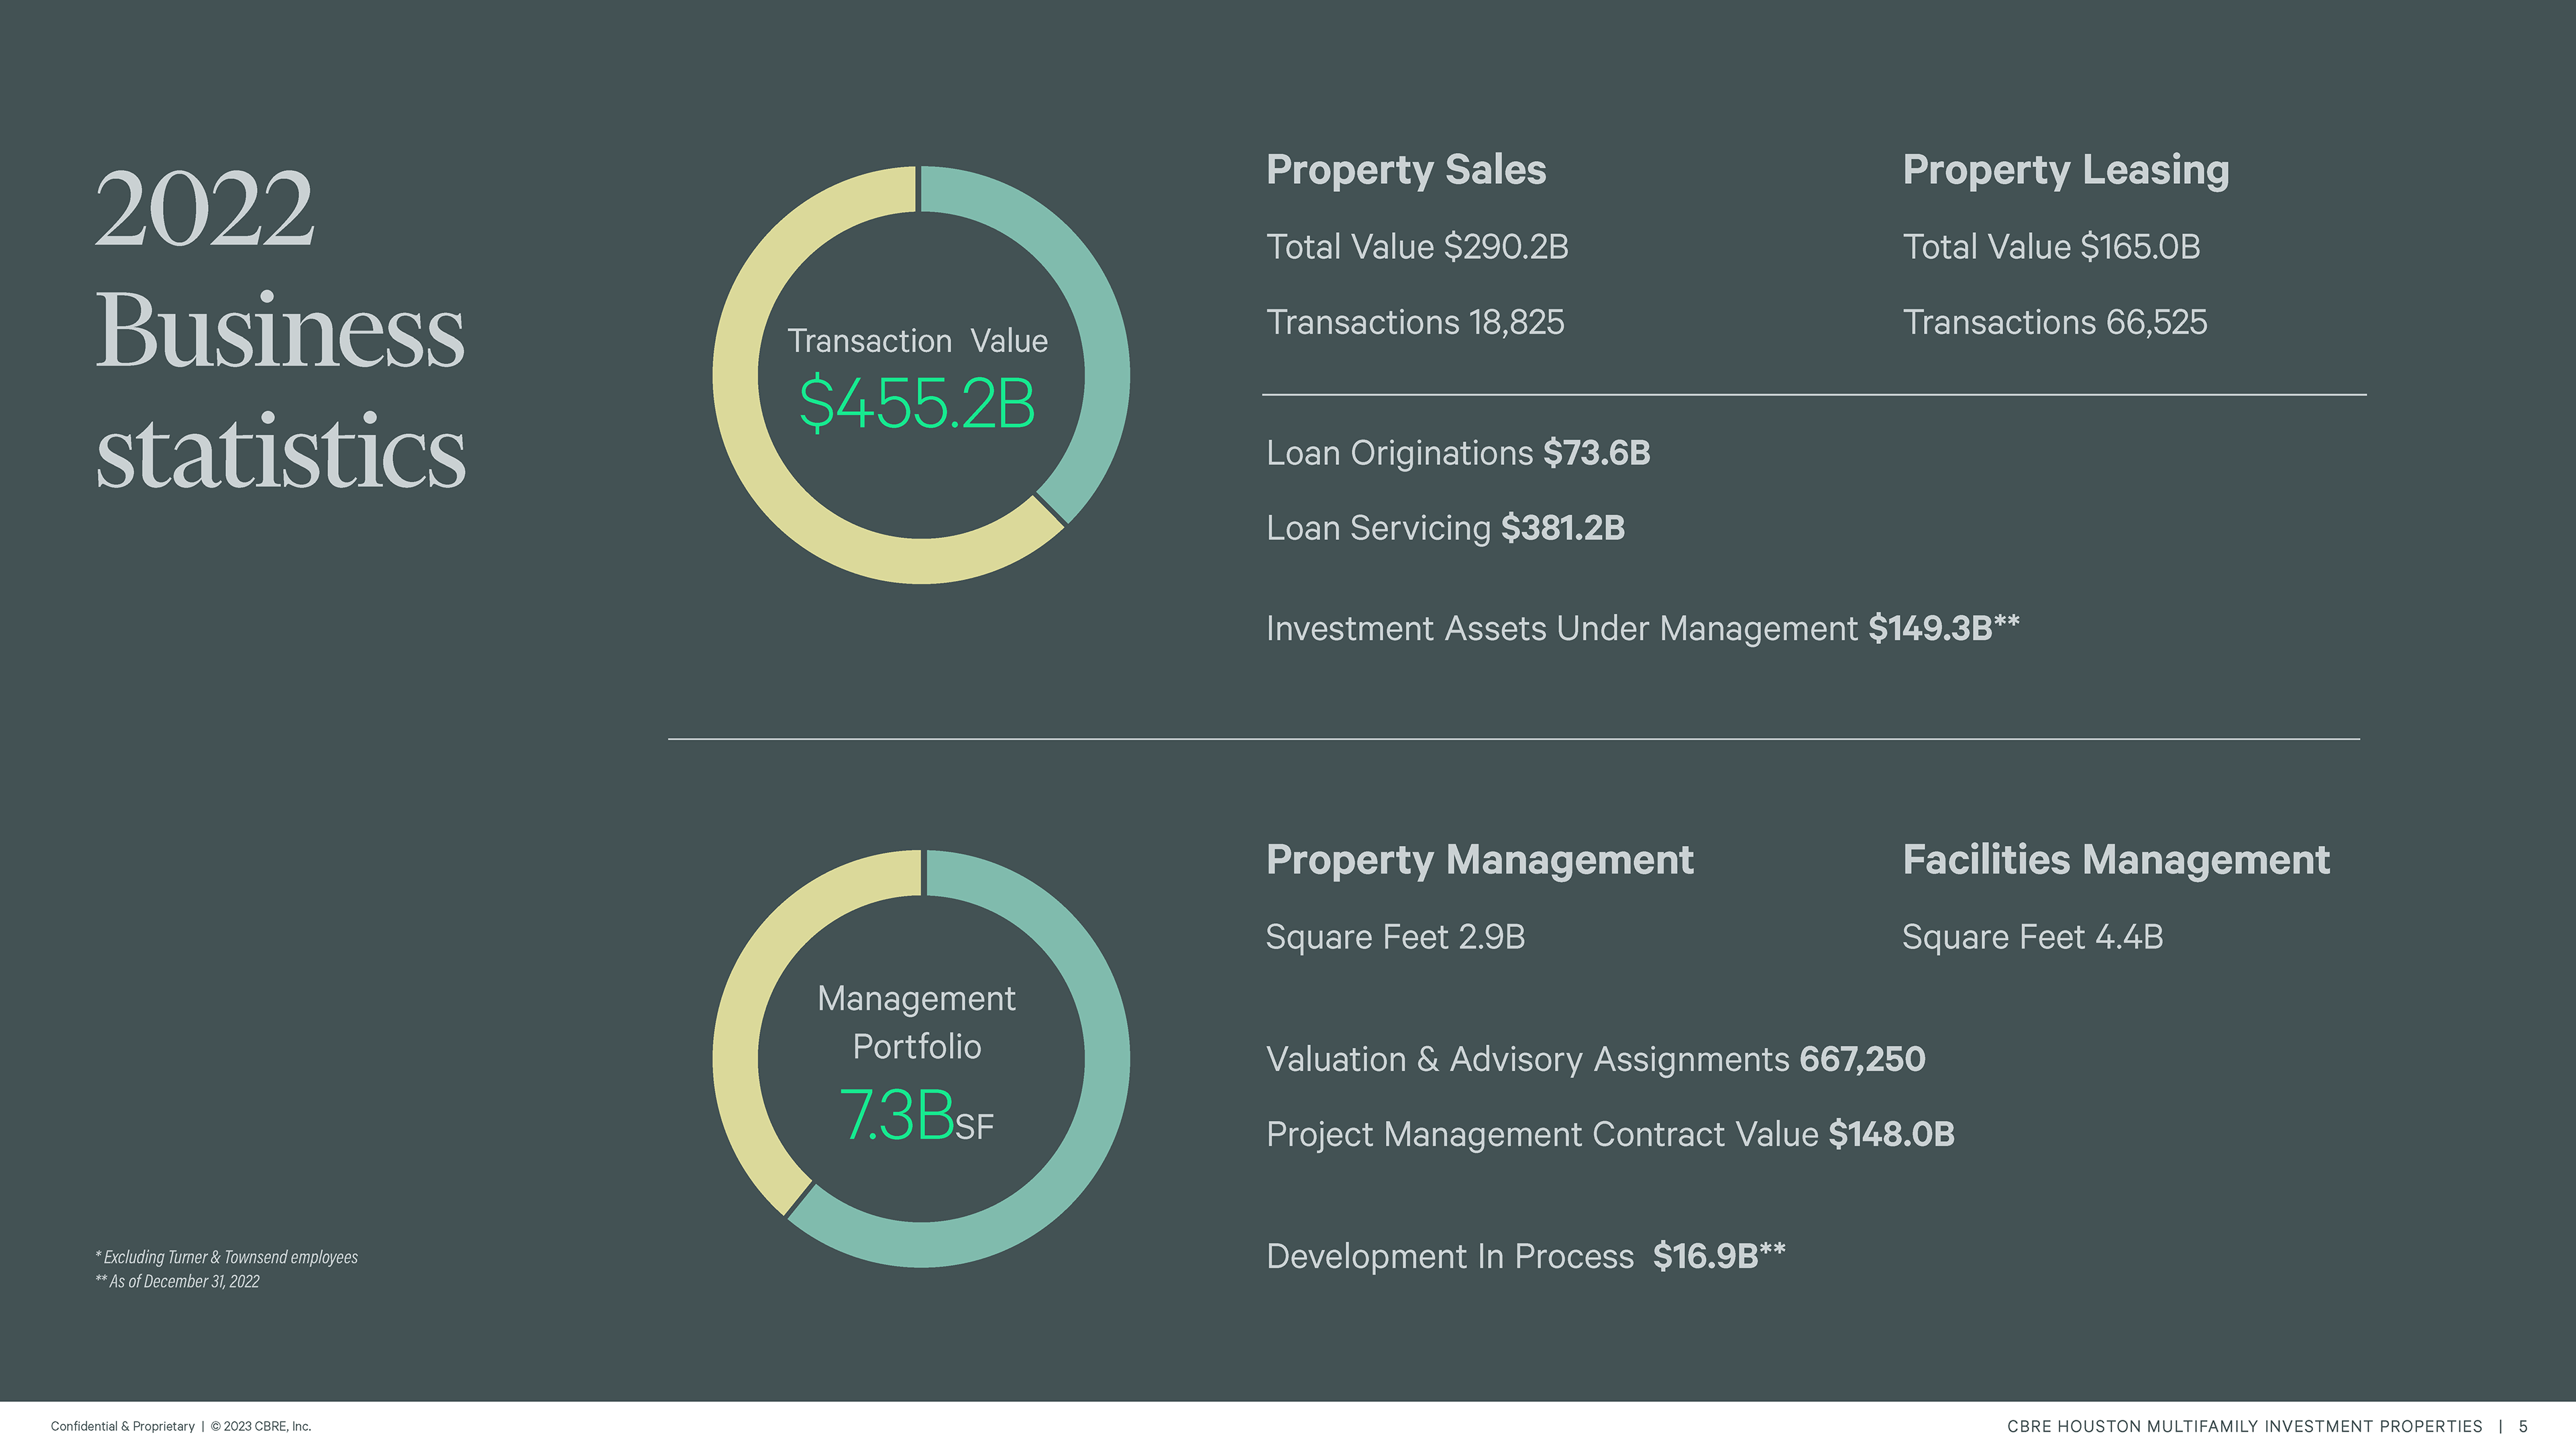Image resolution: width=2576 pixels, height=1449 pixels.
Task: Click Valuation & Advisory Assignments 667,250
Action: pyautogui.click(x=1595, y=1059)
